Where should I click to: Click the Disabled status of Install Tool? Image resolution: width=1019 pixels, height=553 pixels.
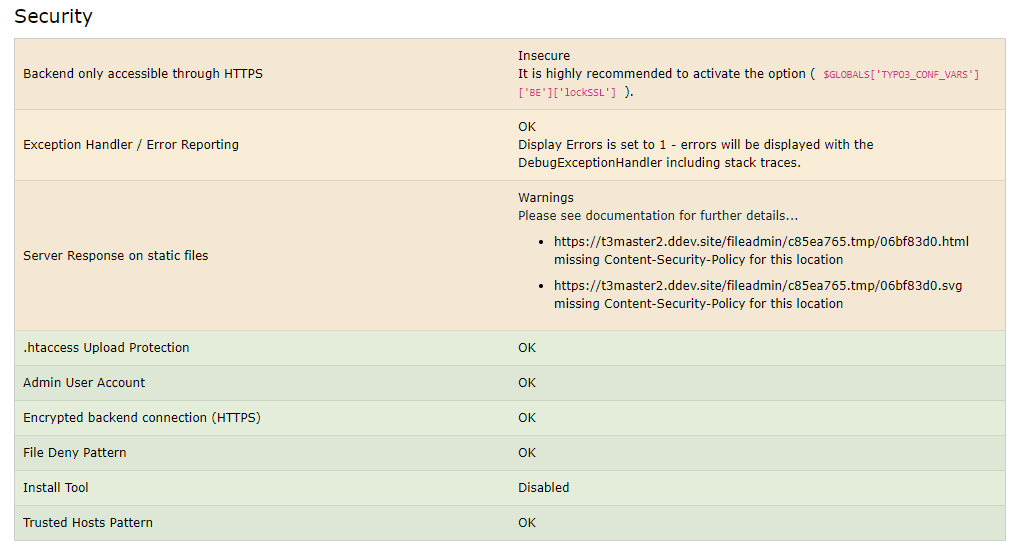(543, 488)
